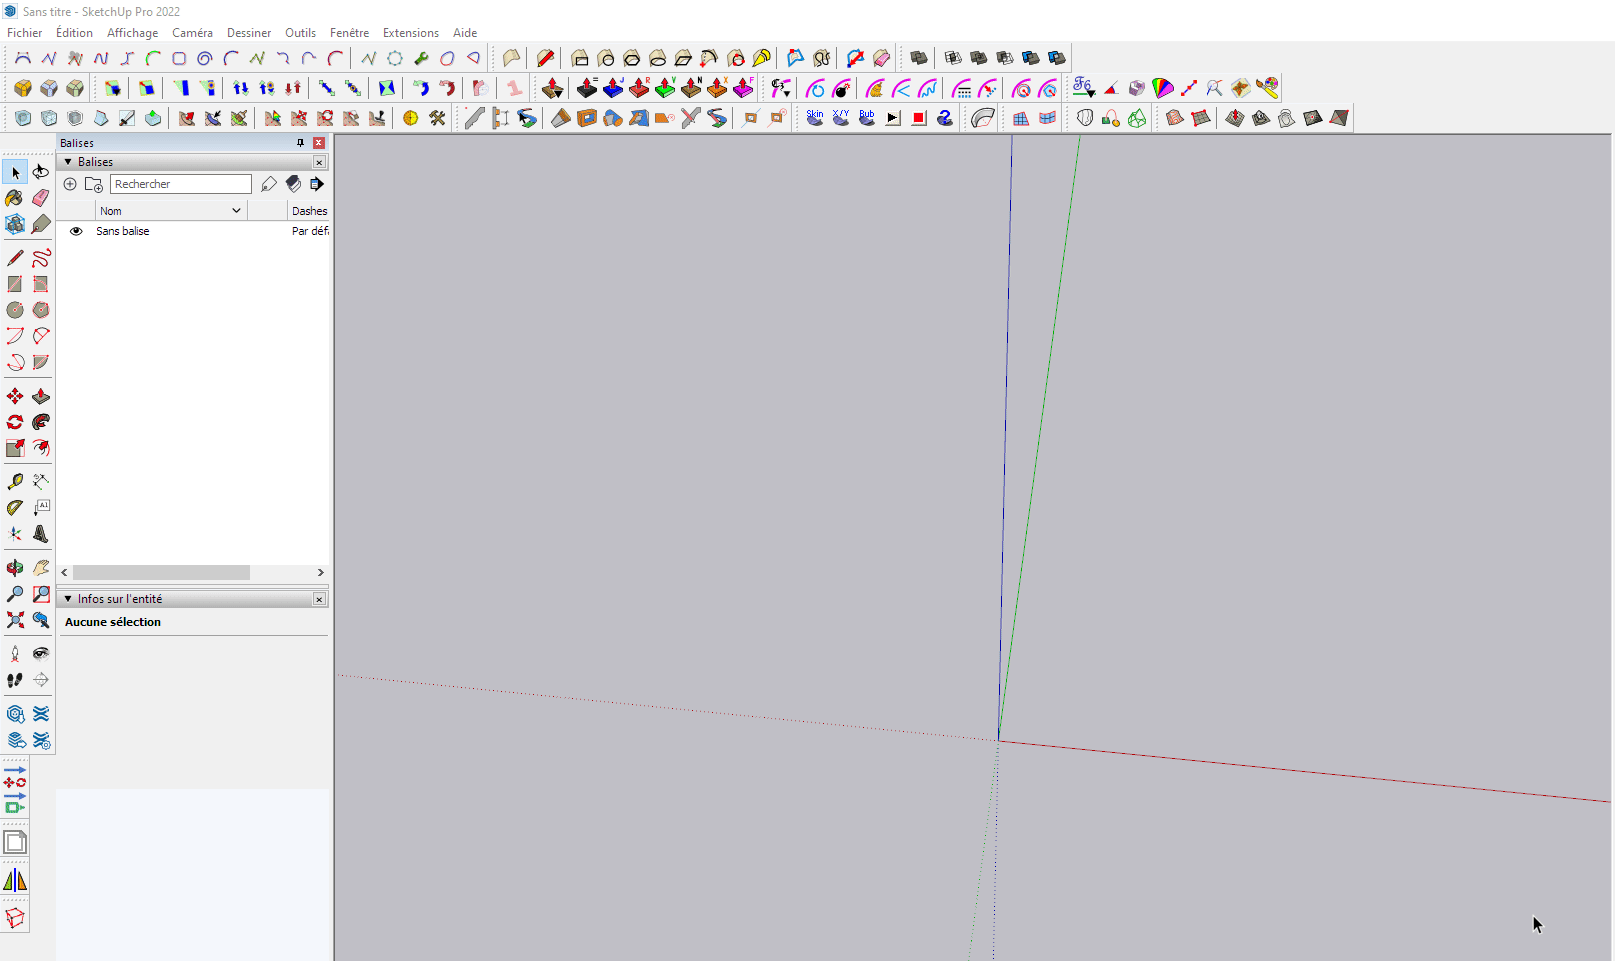Click left arrow of tags scrollbar
The height and width of the screenshot is (961, 1615).
tap(65, 573)
